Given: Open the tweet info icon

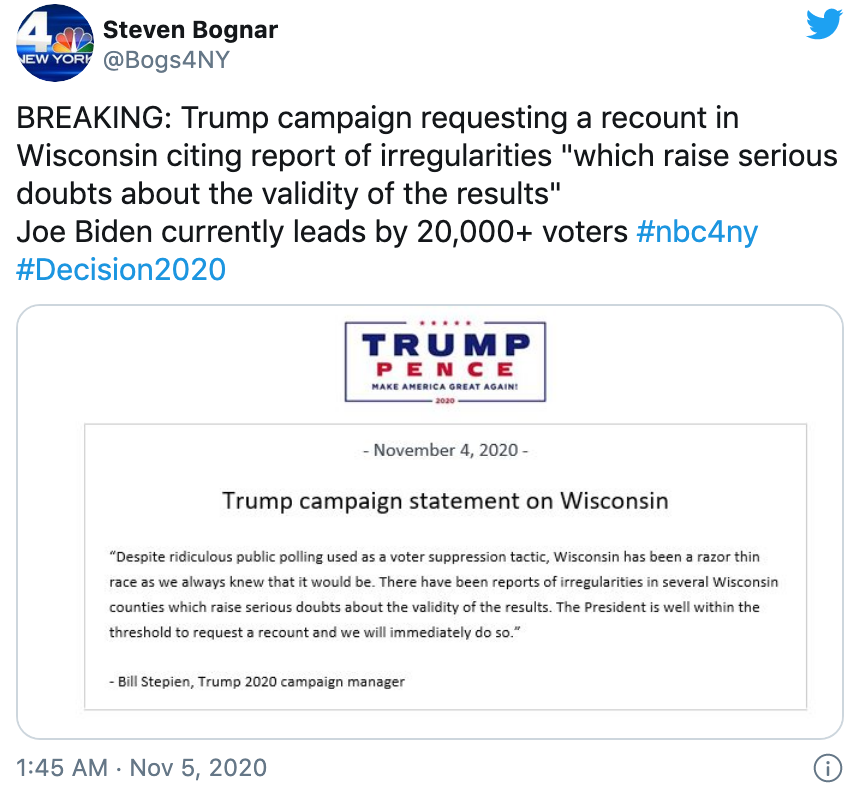Looking at the screenshot, I should pos(828,768).
